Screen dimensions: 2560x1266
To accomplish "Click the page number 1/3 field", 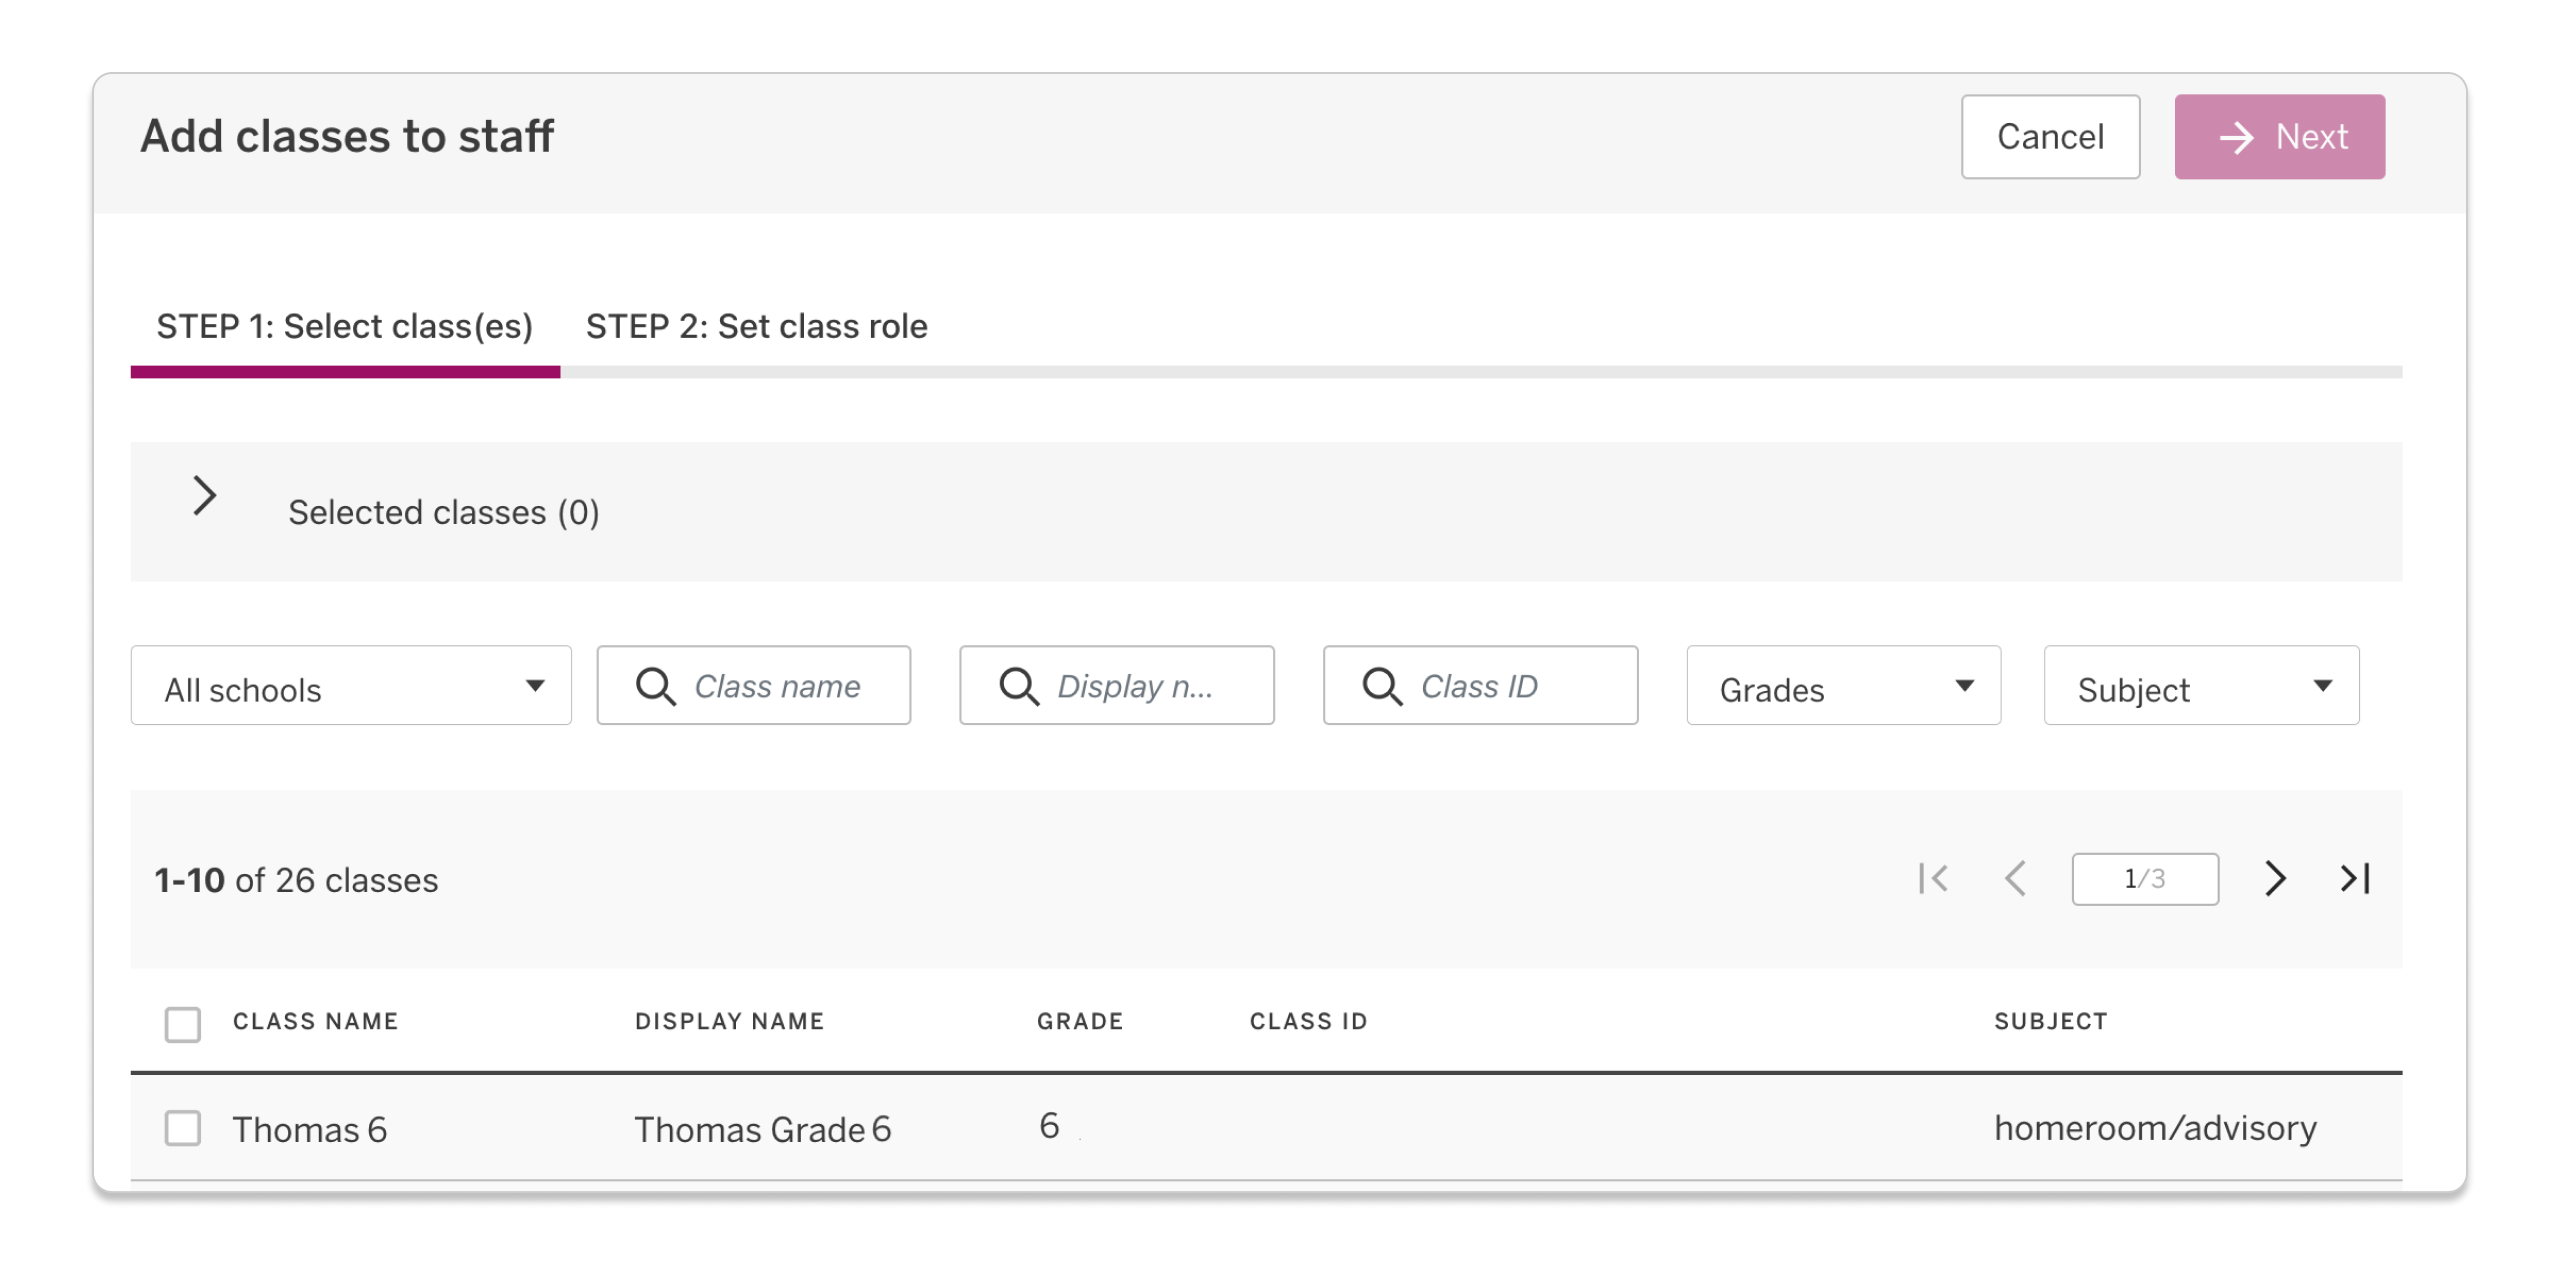I will click(2145, 879).
